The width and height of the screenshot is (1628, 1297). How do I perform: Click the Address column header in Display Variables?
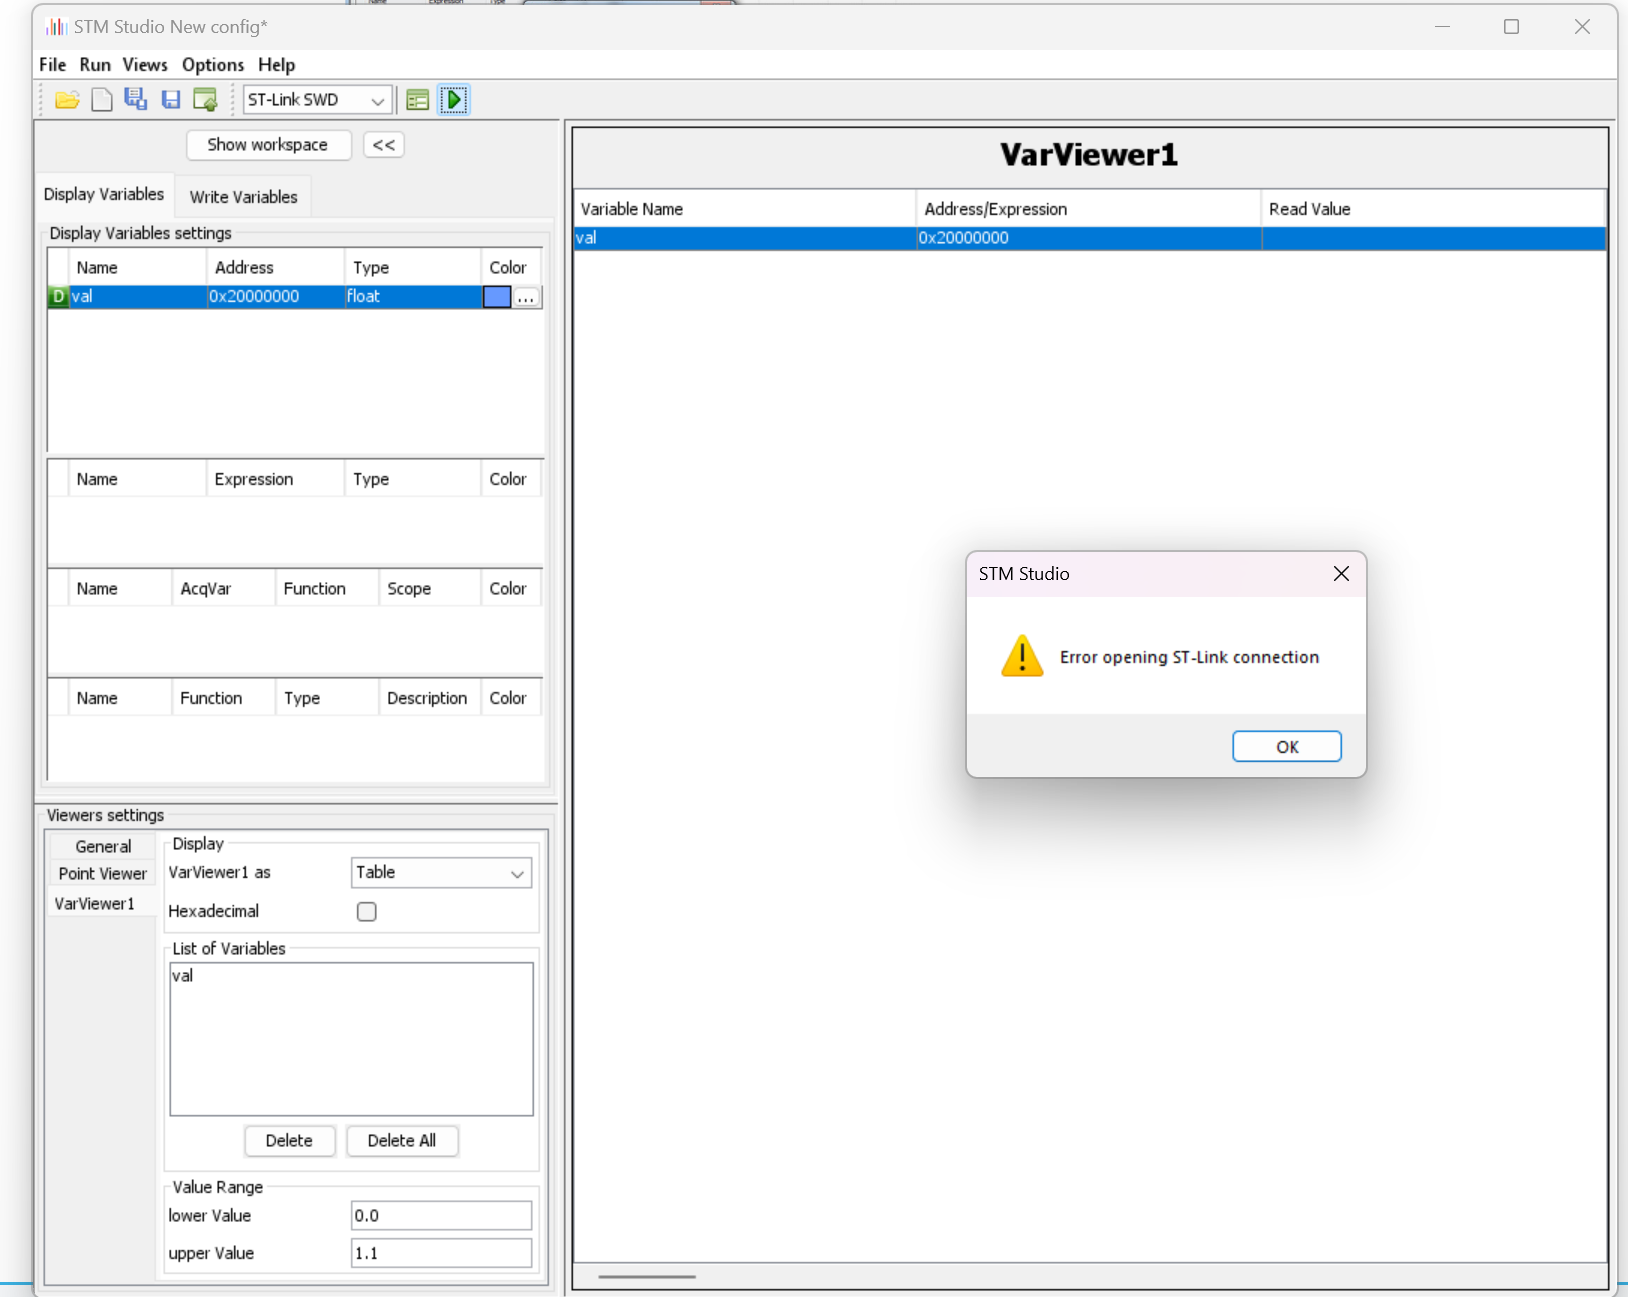click(x=275, y=268)
